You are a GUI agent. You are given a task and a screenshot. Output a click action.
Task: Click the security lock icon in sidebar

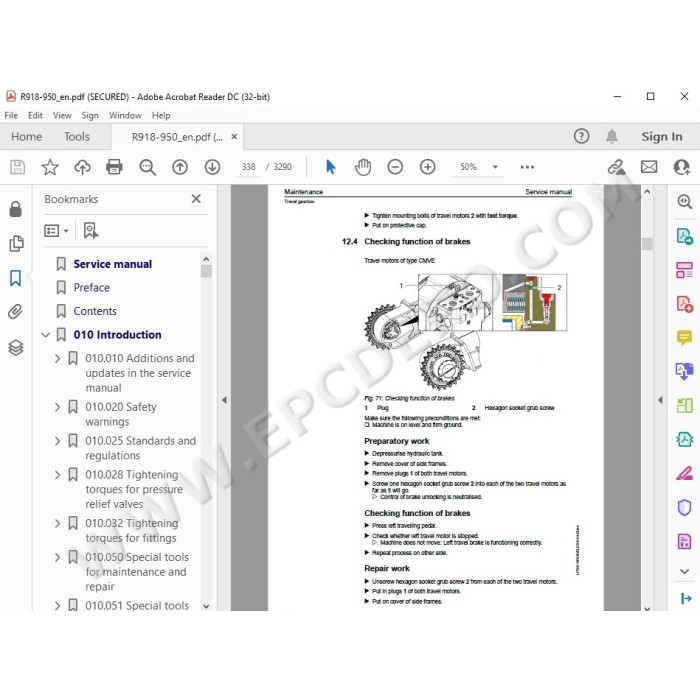click(x=16, y=208)
